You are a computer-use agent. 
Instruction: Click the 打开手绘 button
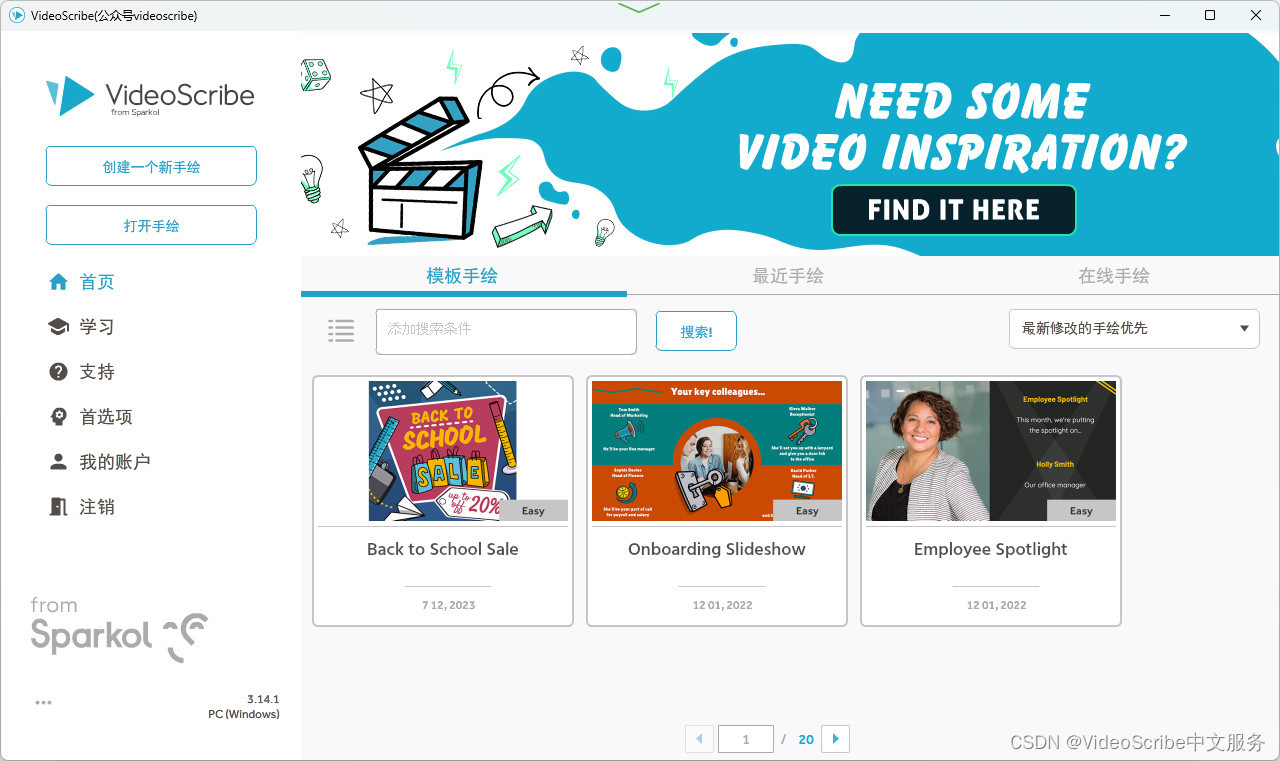(x=151, y=224)
